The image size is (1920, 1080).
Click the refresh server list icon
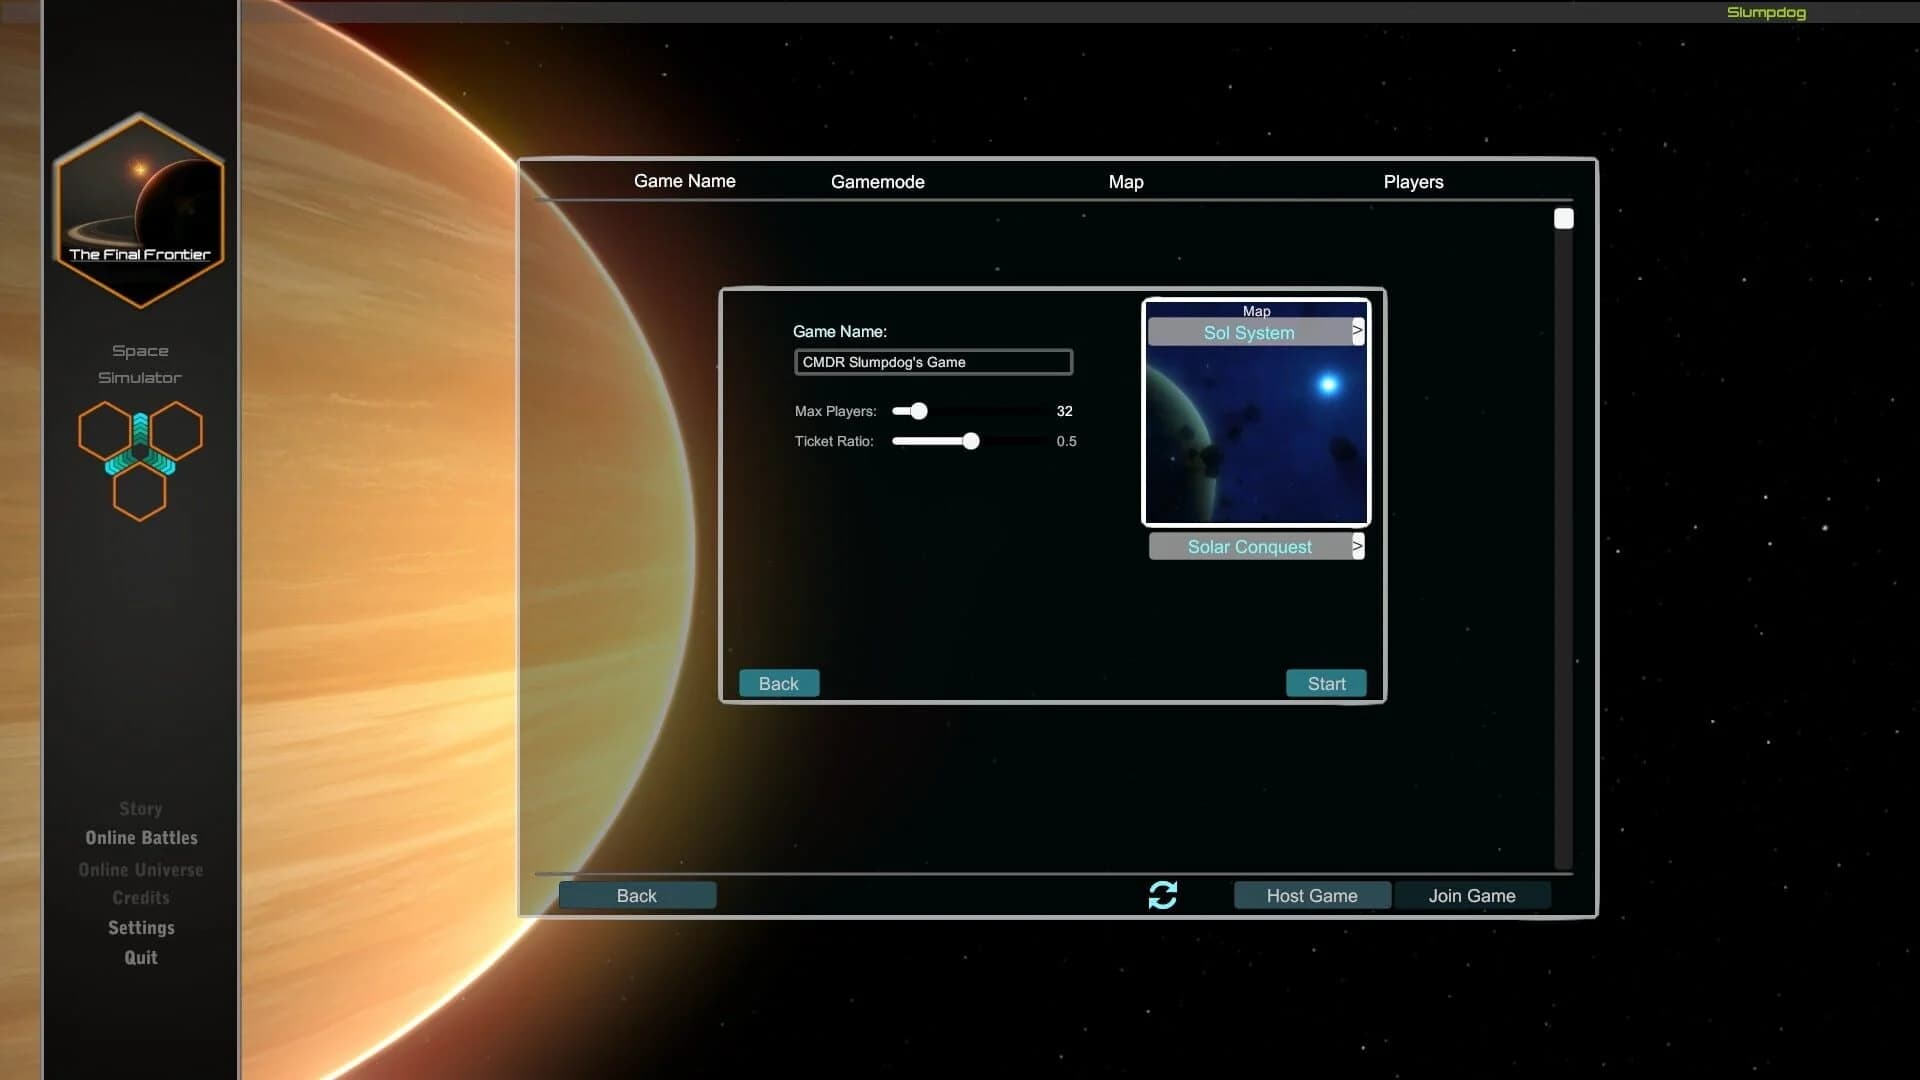tap(1163, 895)
